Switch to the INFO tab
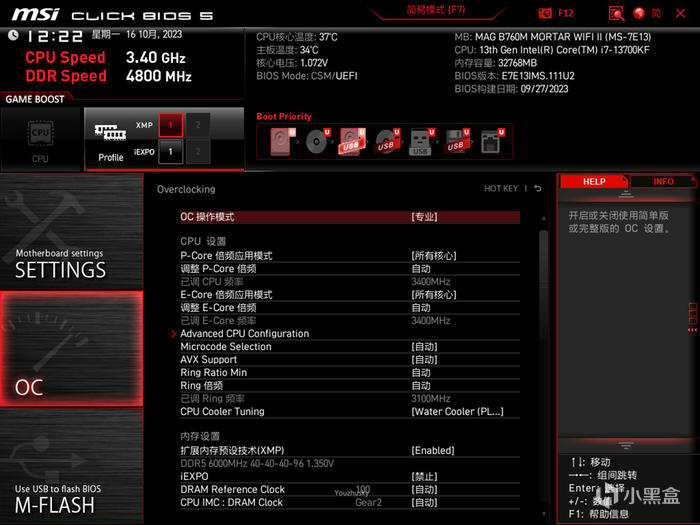 pos(663,181)
